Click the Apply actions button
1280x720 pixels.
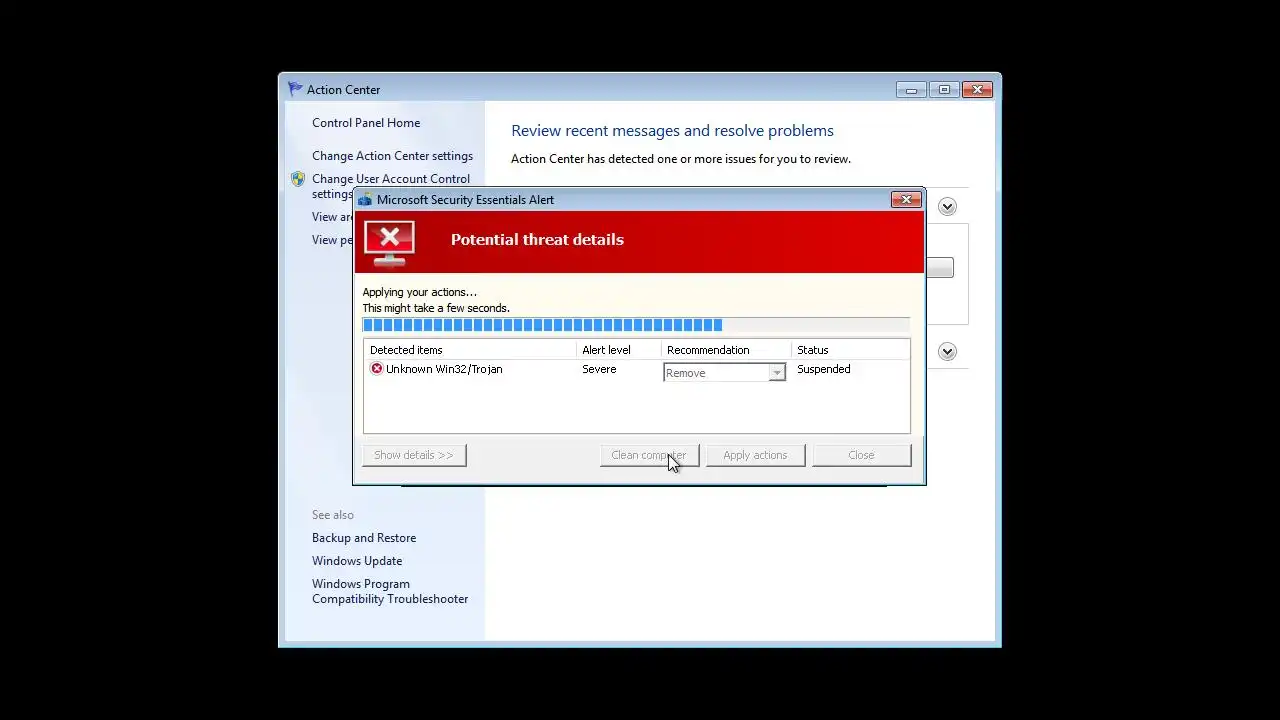coord(755,455)
